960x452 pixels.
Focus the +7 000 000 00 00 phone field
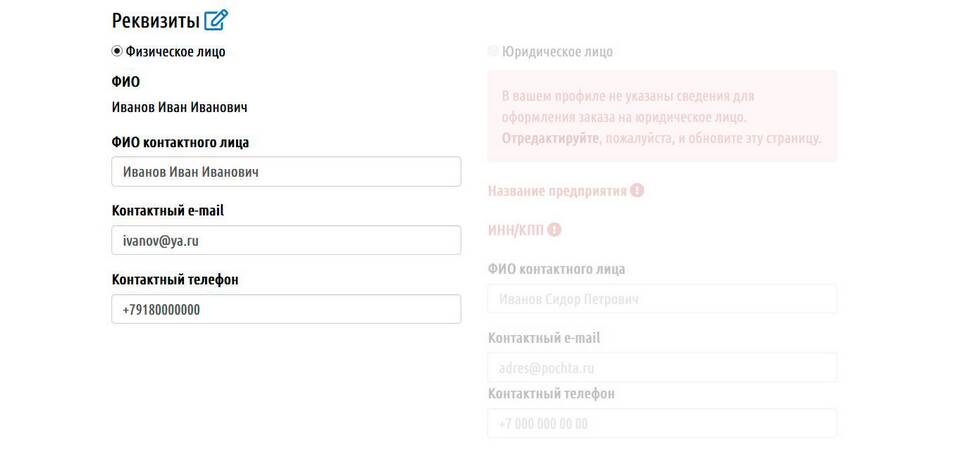[x=662, y=423]
